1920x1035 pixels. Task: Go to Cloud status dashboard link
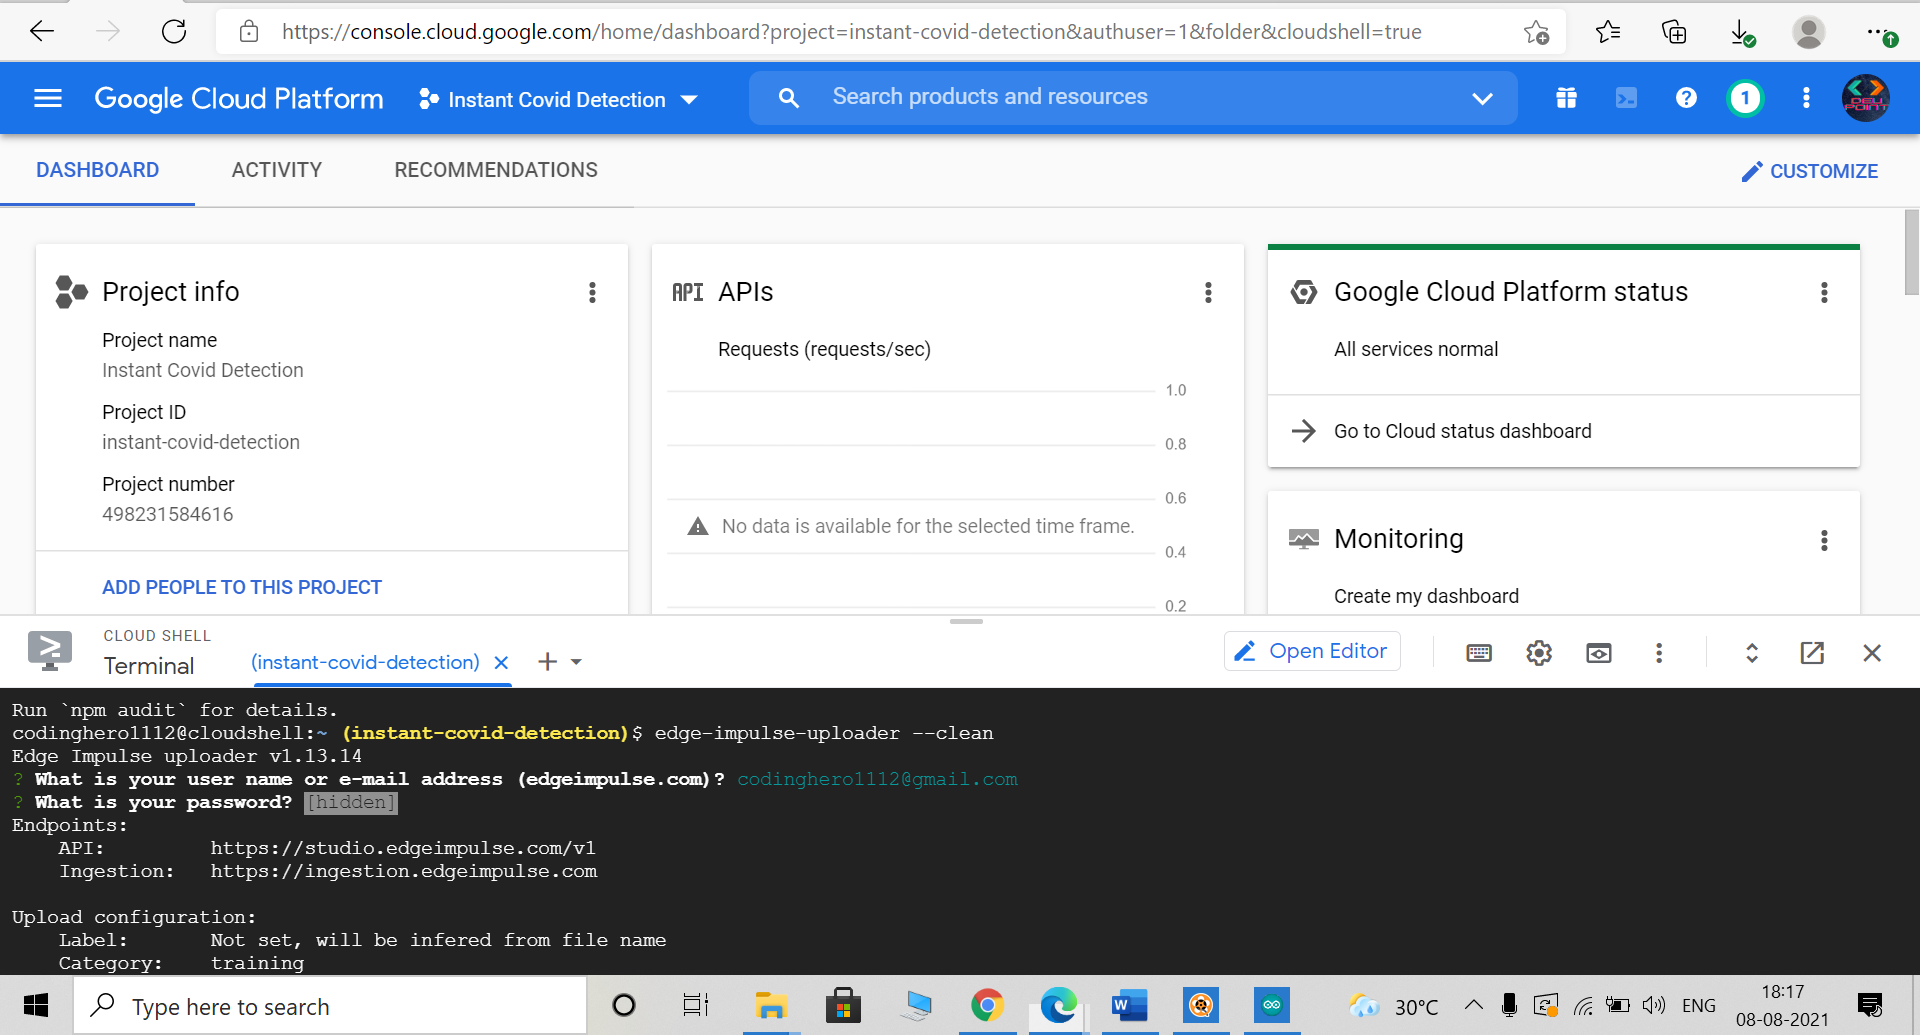[1462, 431]
